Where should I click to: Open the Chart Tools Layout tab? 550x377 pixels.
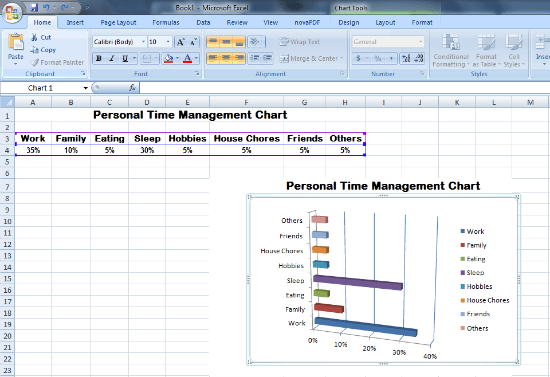tap(385, 22)
